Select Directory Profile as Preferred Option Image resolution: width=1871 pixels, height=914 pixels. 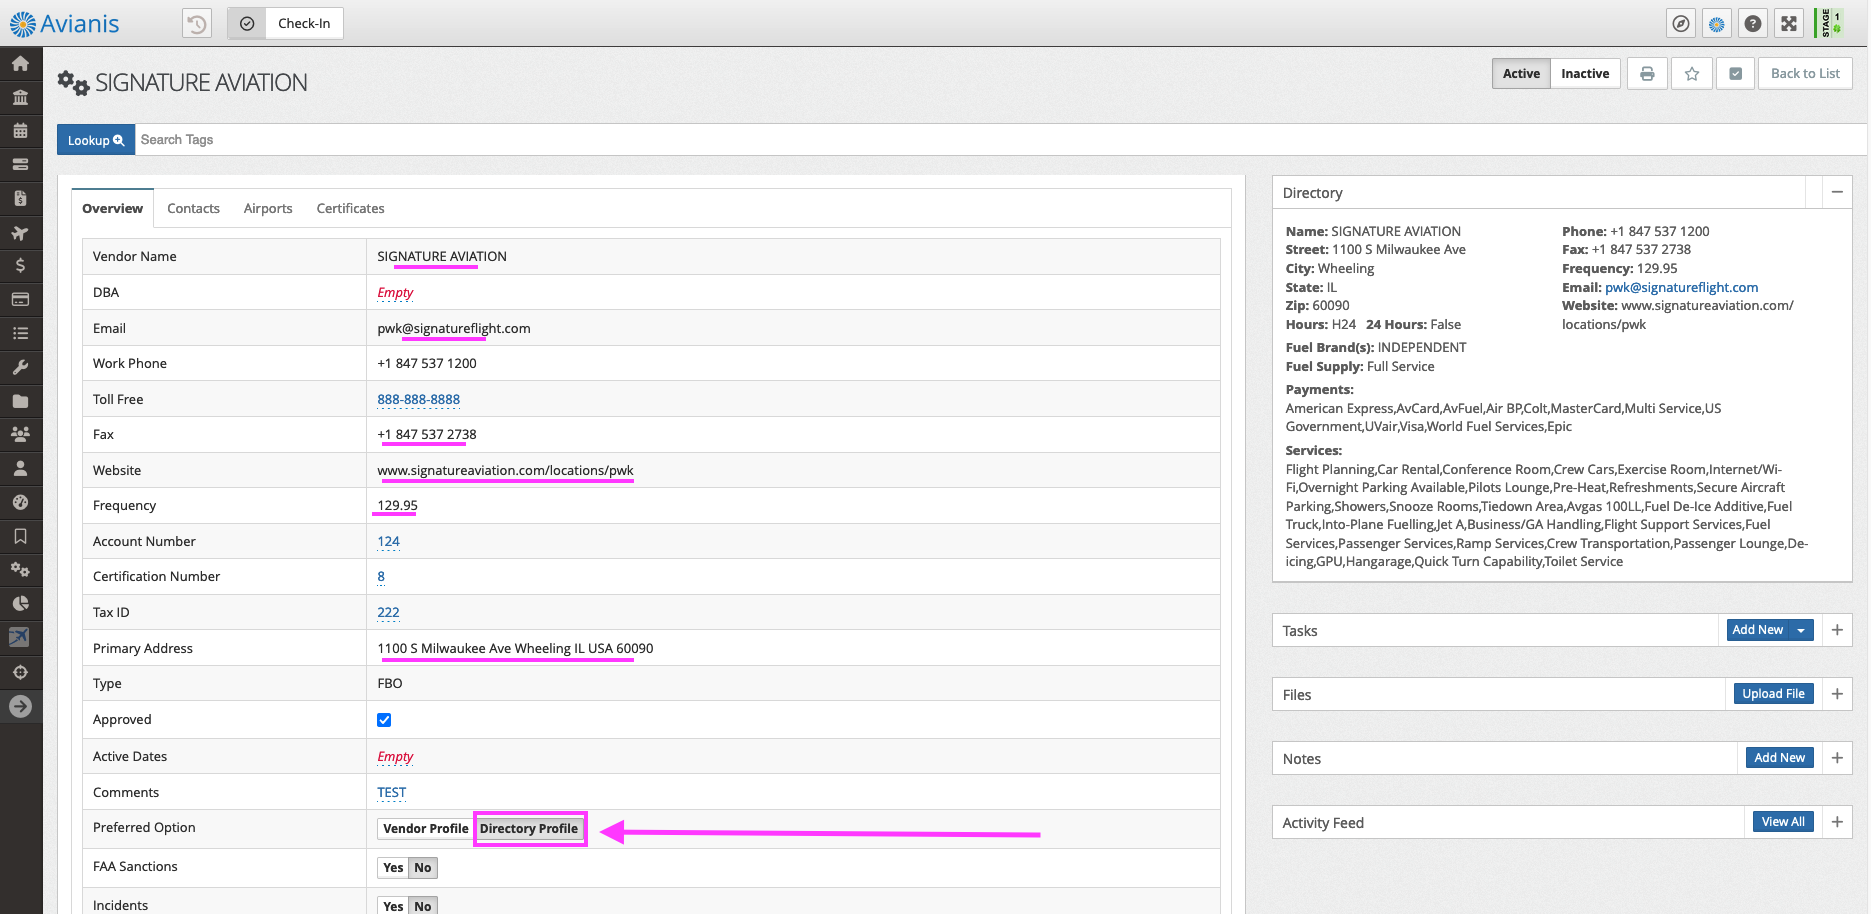point(529,829)
